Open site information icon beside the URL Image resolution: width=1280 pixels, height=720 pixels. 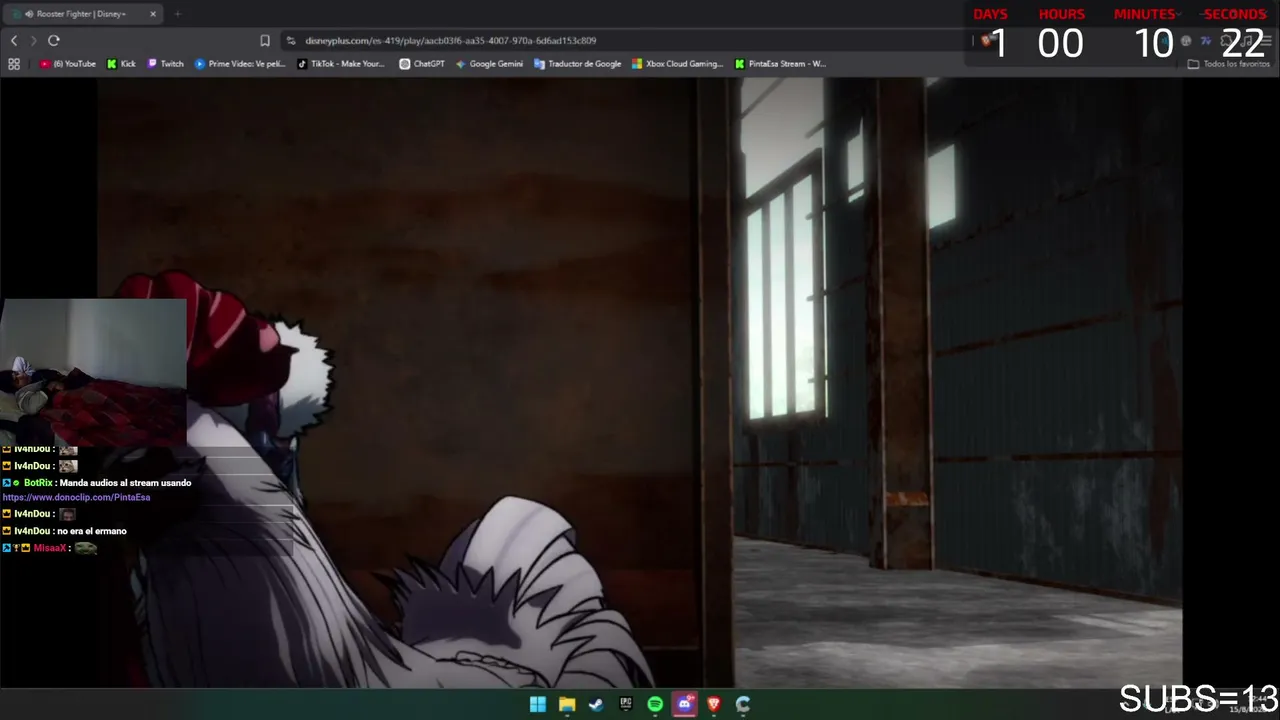click(x=291, y=41)
